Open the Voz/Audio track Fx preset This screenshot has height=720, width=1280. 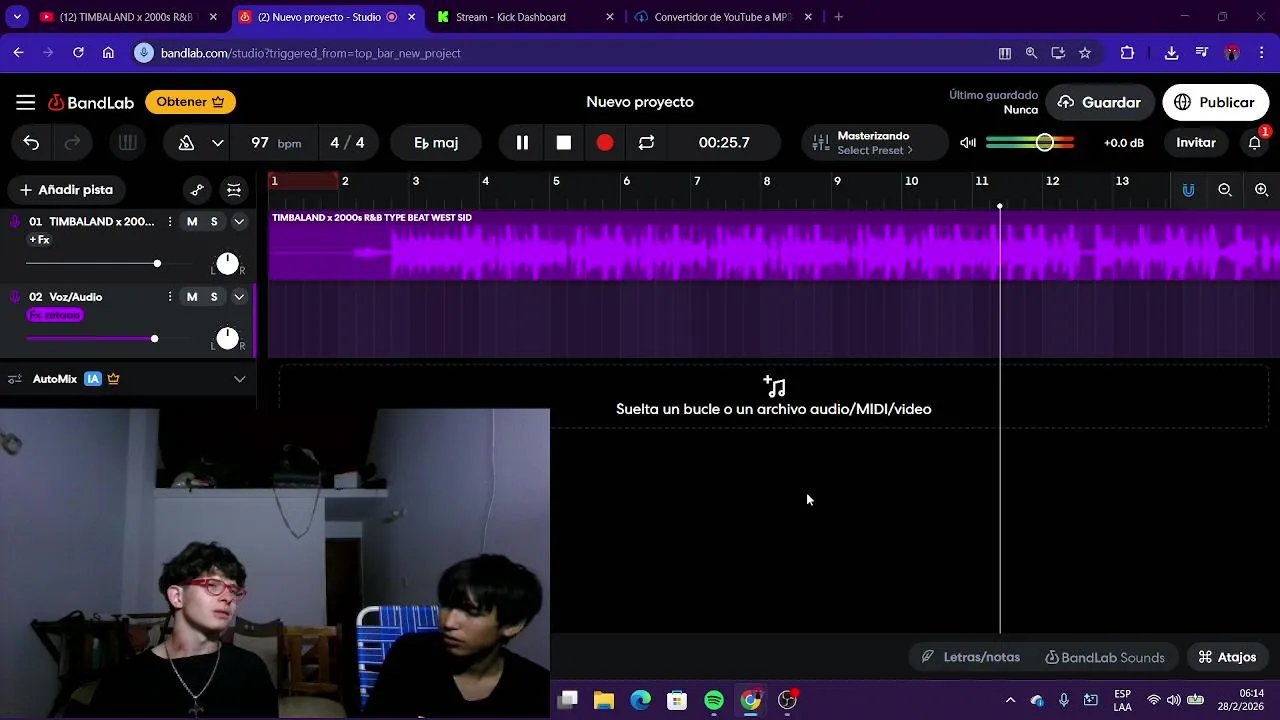pos(55,315)
